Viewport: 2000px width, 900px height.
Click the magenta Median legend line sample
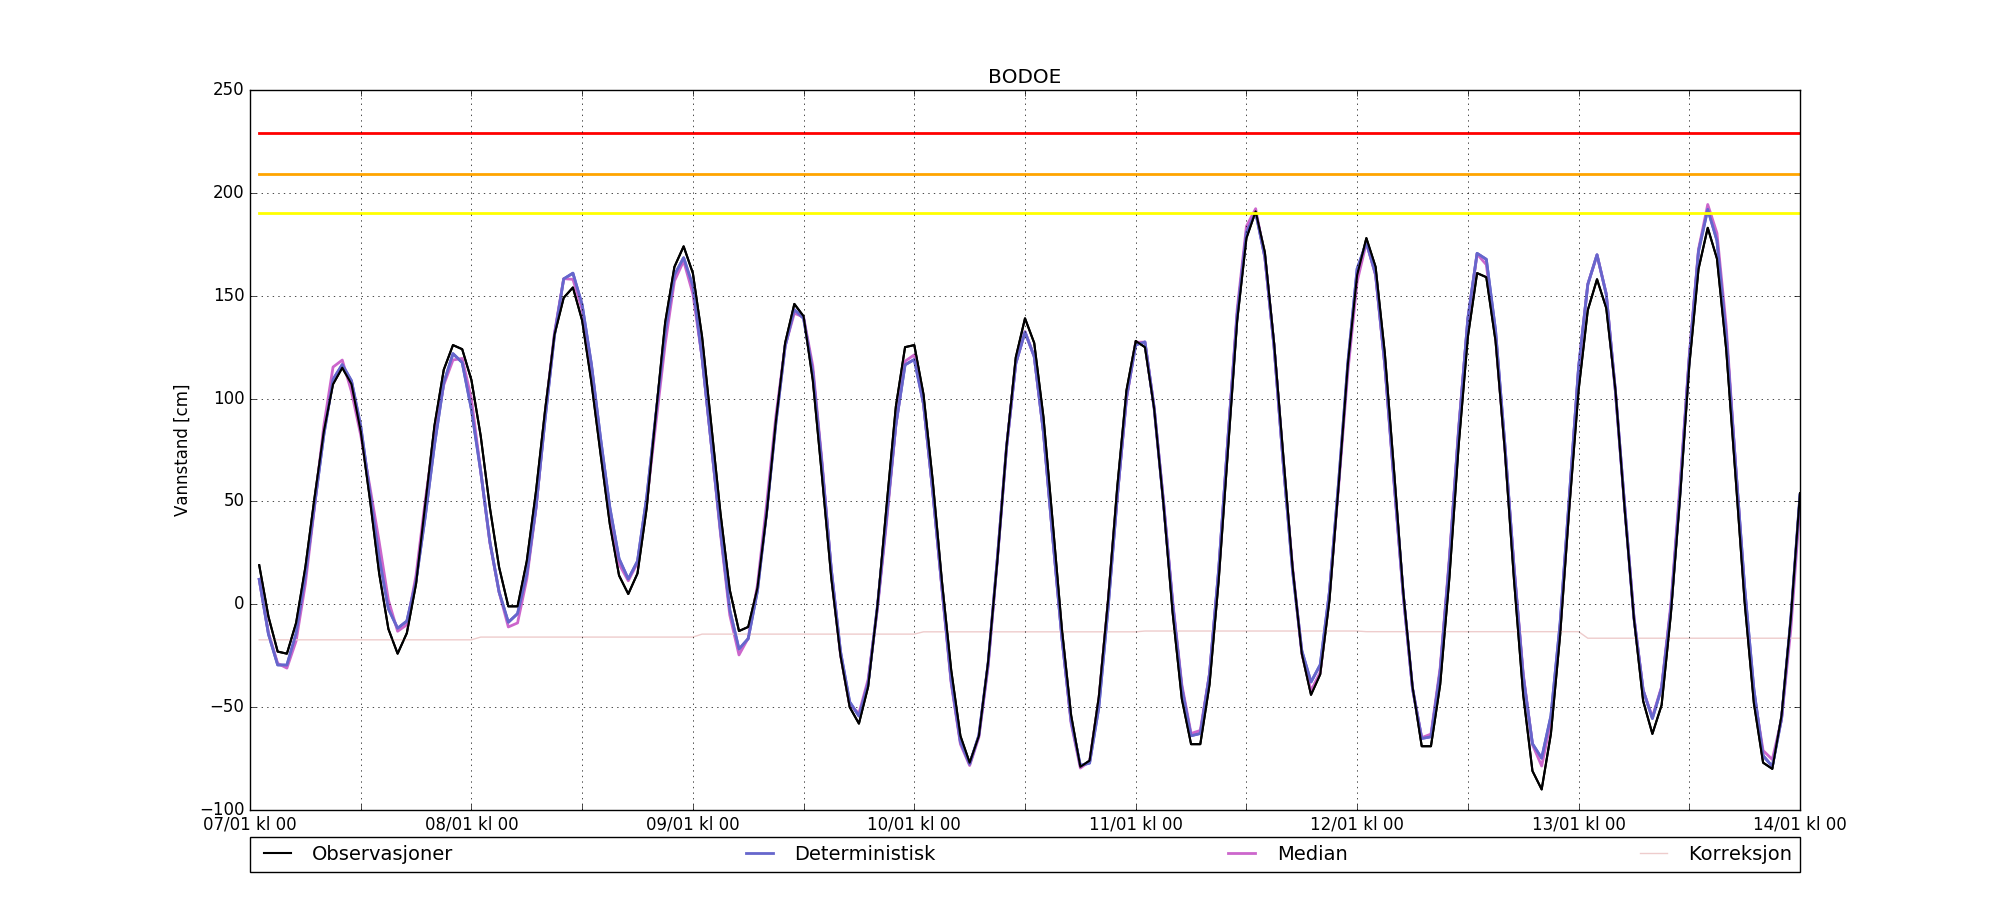click(x=1242, y=854)
